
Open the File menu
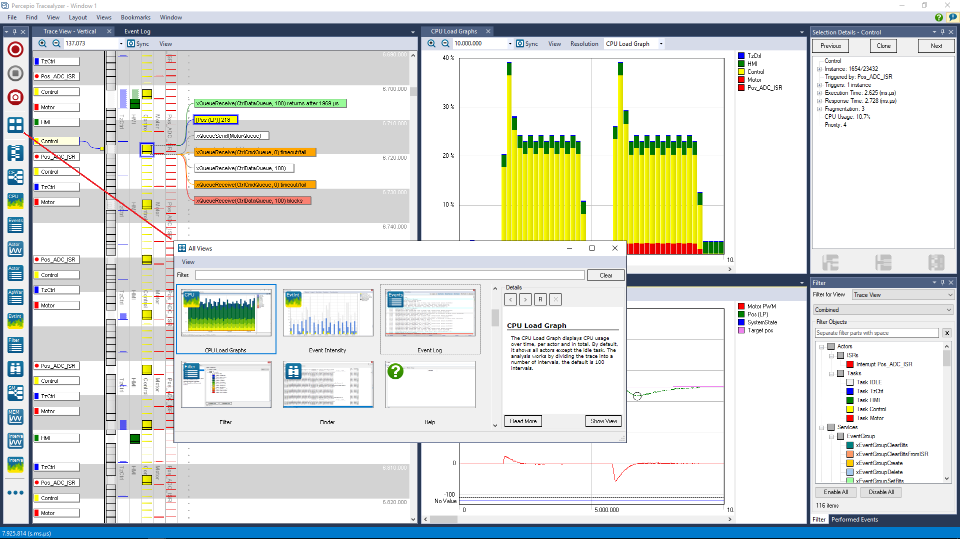[x=12, y=18]
